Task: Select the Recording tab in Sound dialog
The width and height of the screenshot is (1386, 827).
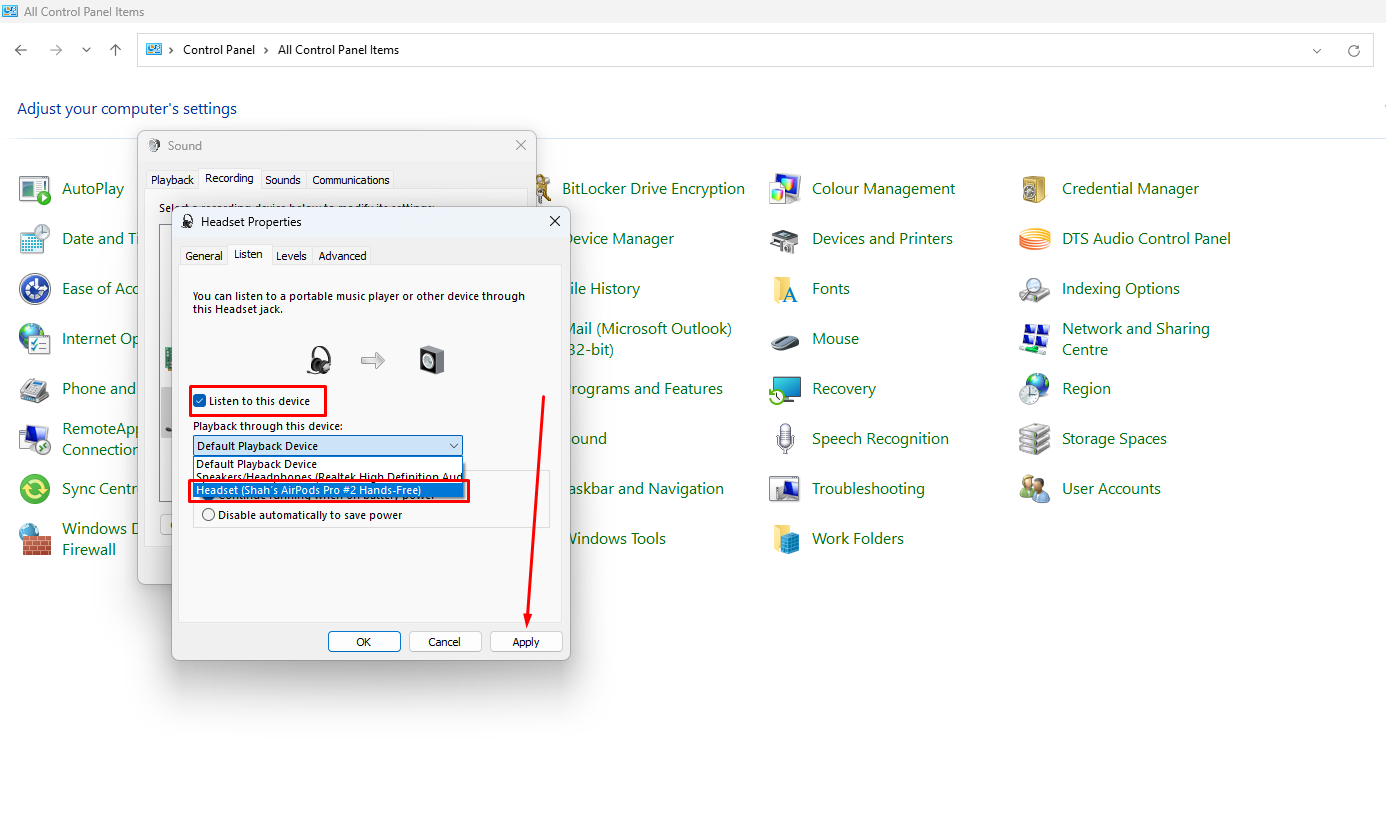Action: click(x=229, y=179)
